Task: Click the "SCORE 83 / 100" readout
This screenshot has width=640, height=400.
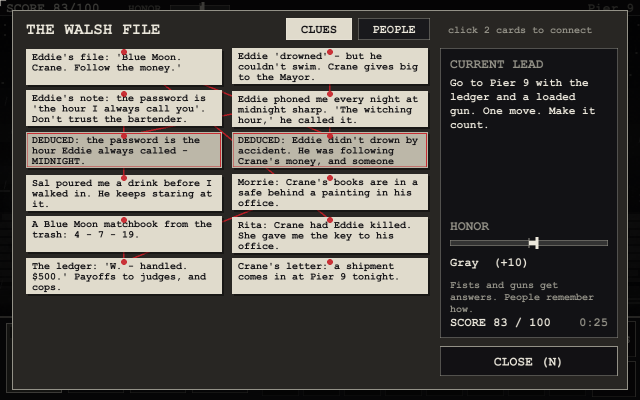Action: click(x=500, y=322)
